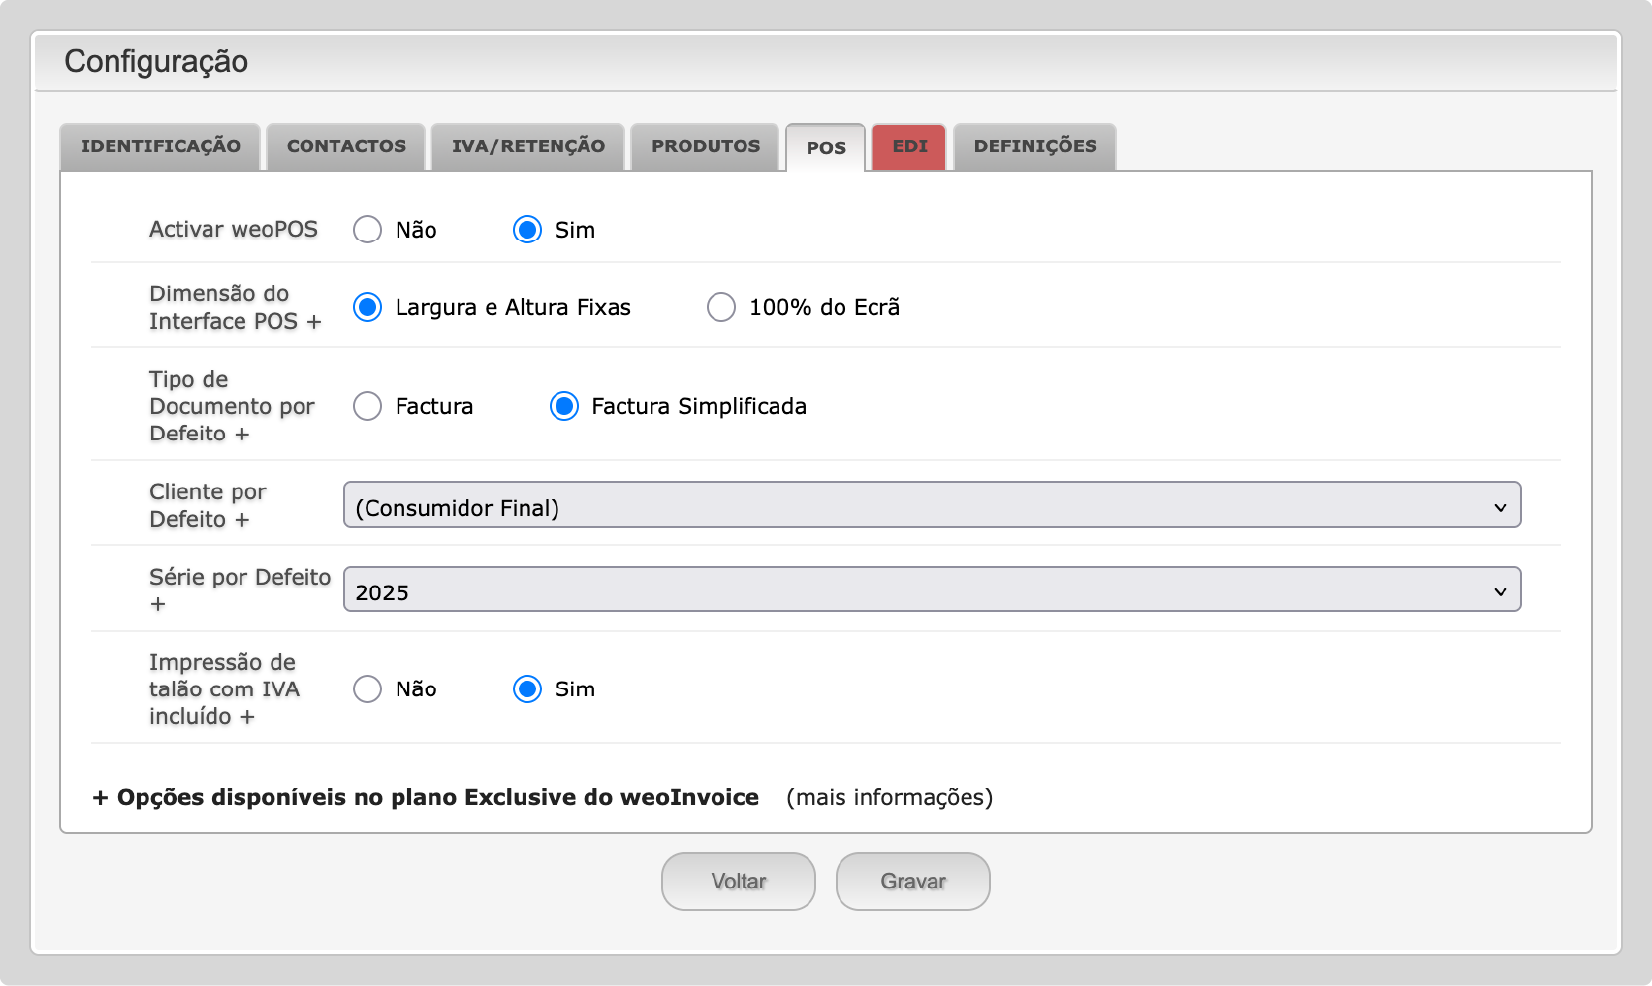Open the Cliente por Defeito dropdown
Image resolution: width=1652 pixels, height=986 pixels.
931,505
